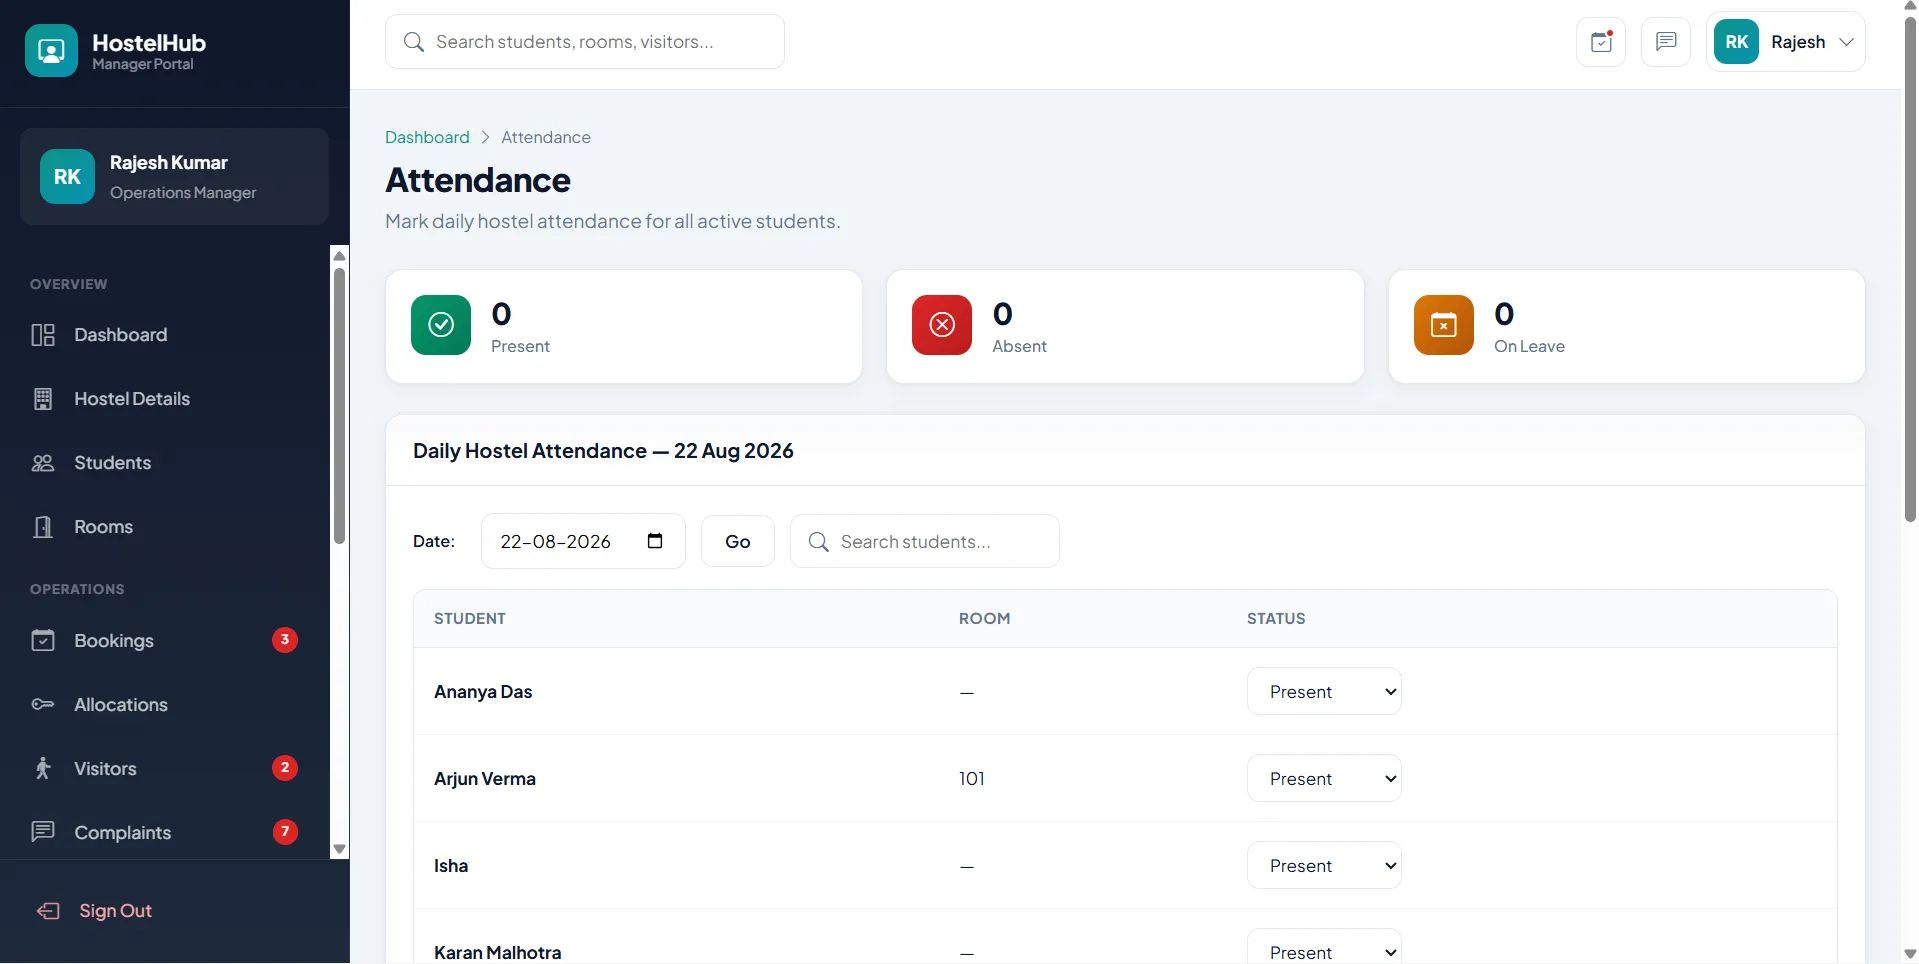Click the Complaints message icon
Image resolution: width=1919 pixels, height=964 pixels.
pyautogui.click(x=43, y=832)
